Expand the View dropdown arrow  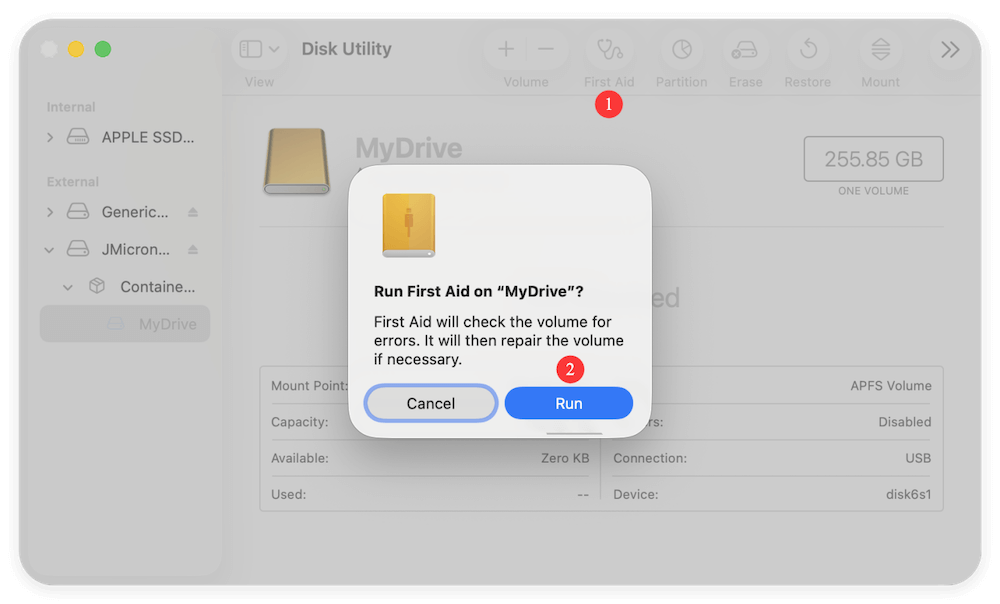(274, 48)
